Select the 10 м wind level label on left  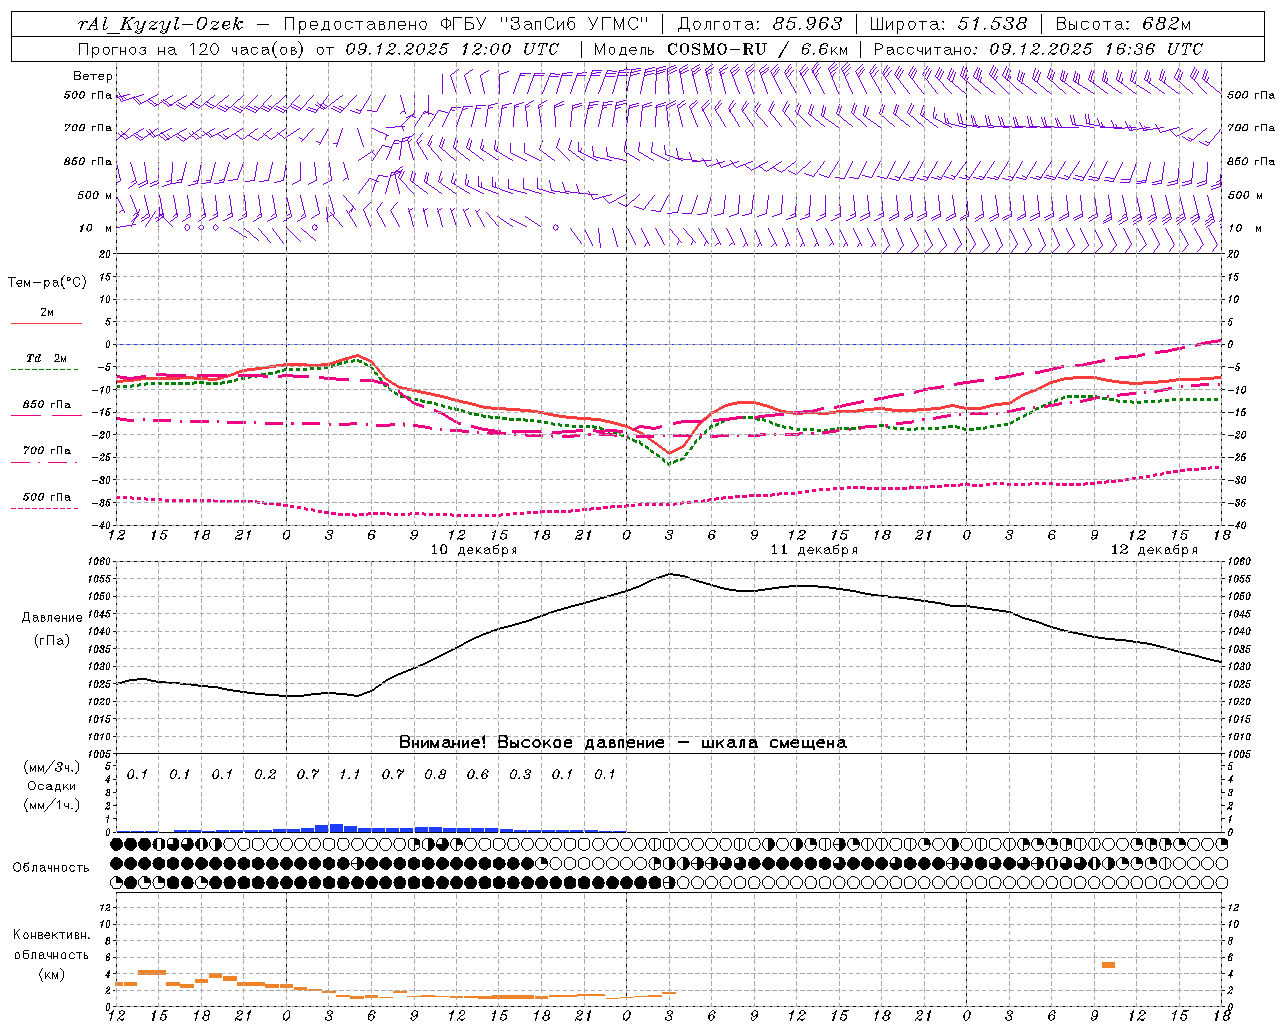coord(96,228)
